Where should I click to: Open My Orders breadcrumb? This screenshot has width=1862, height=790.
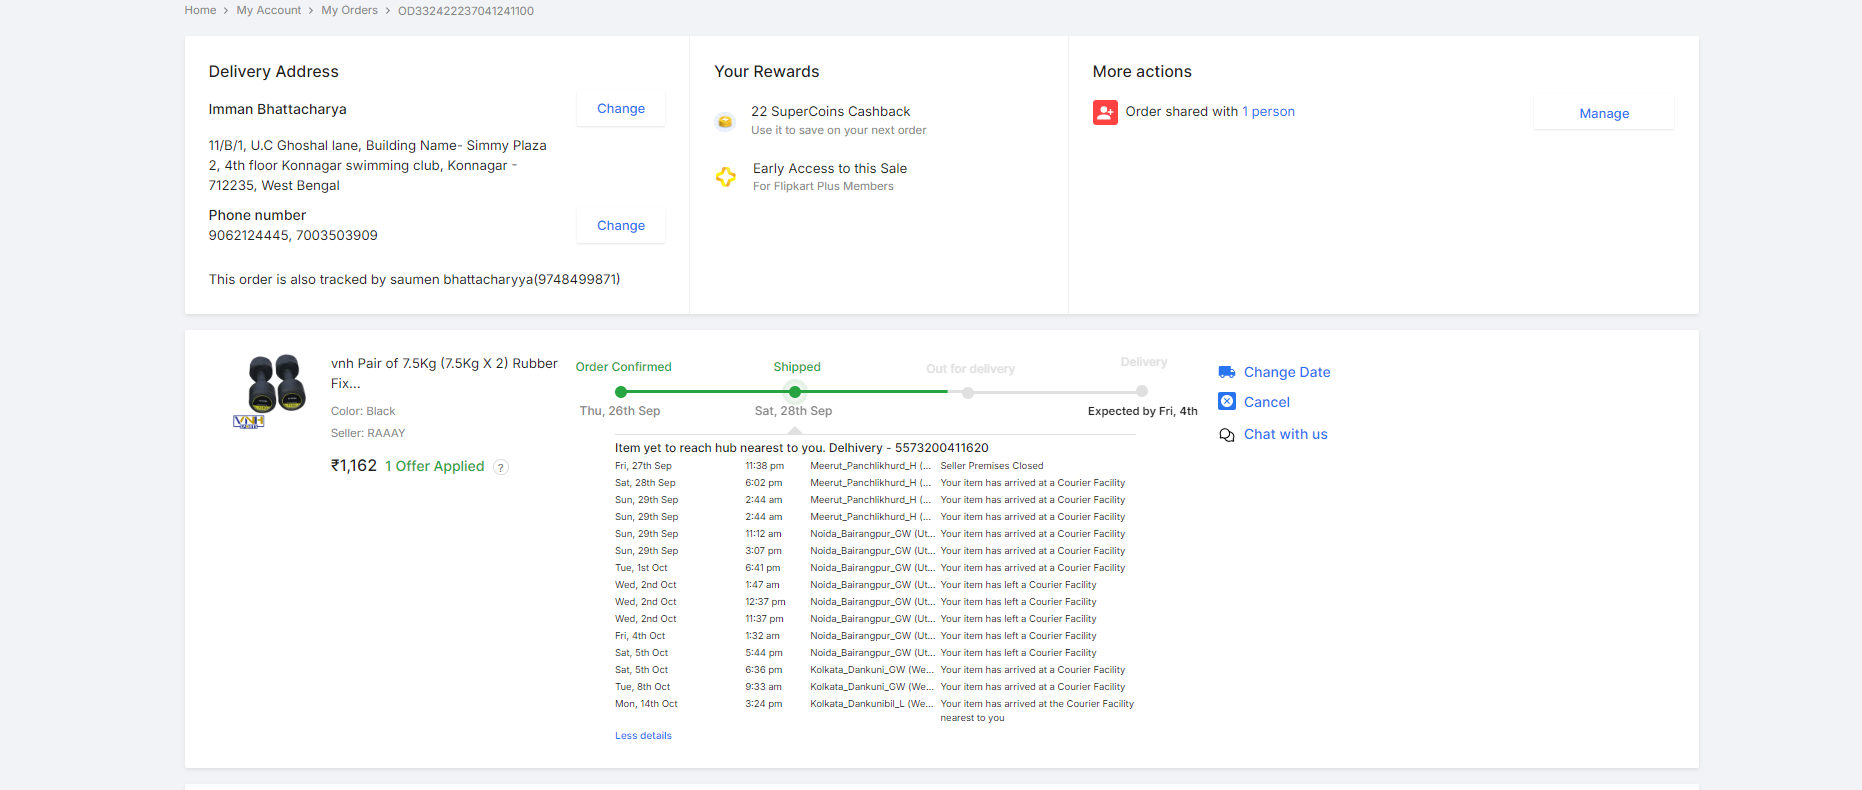pos(349,10)
